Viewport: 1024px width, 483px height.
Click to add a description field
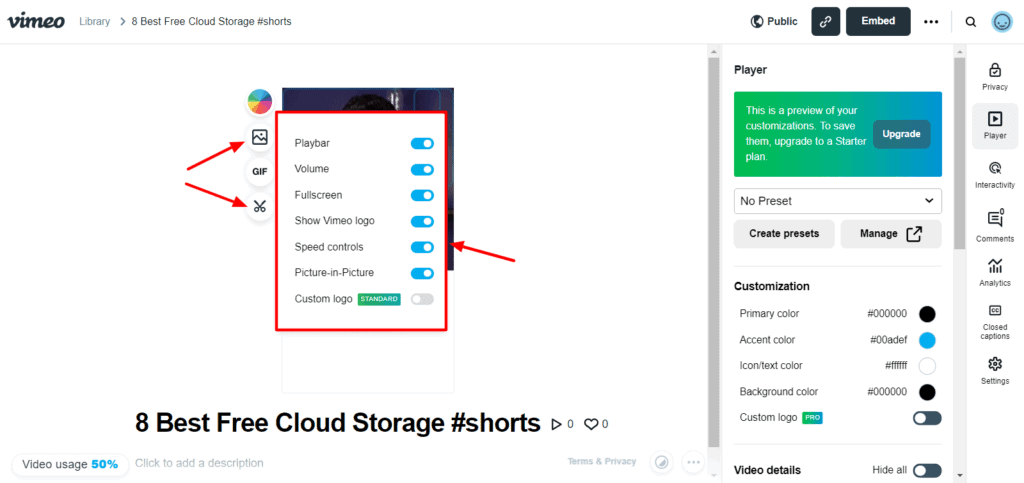[199, 463]
